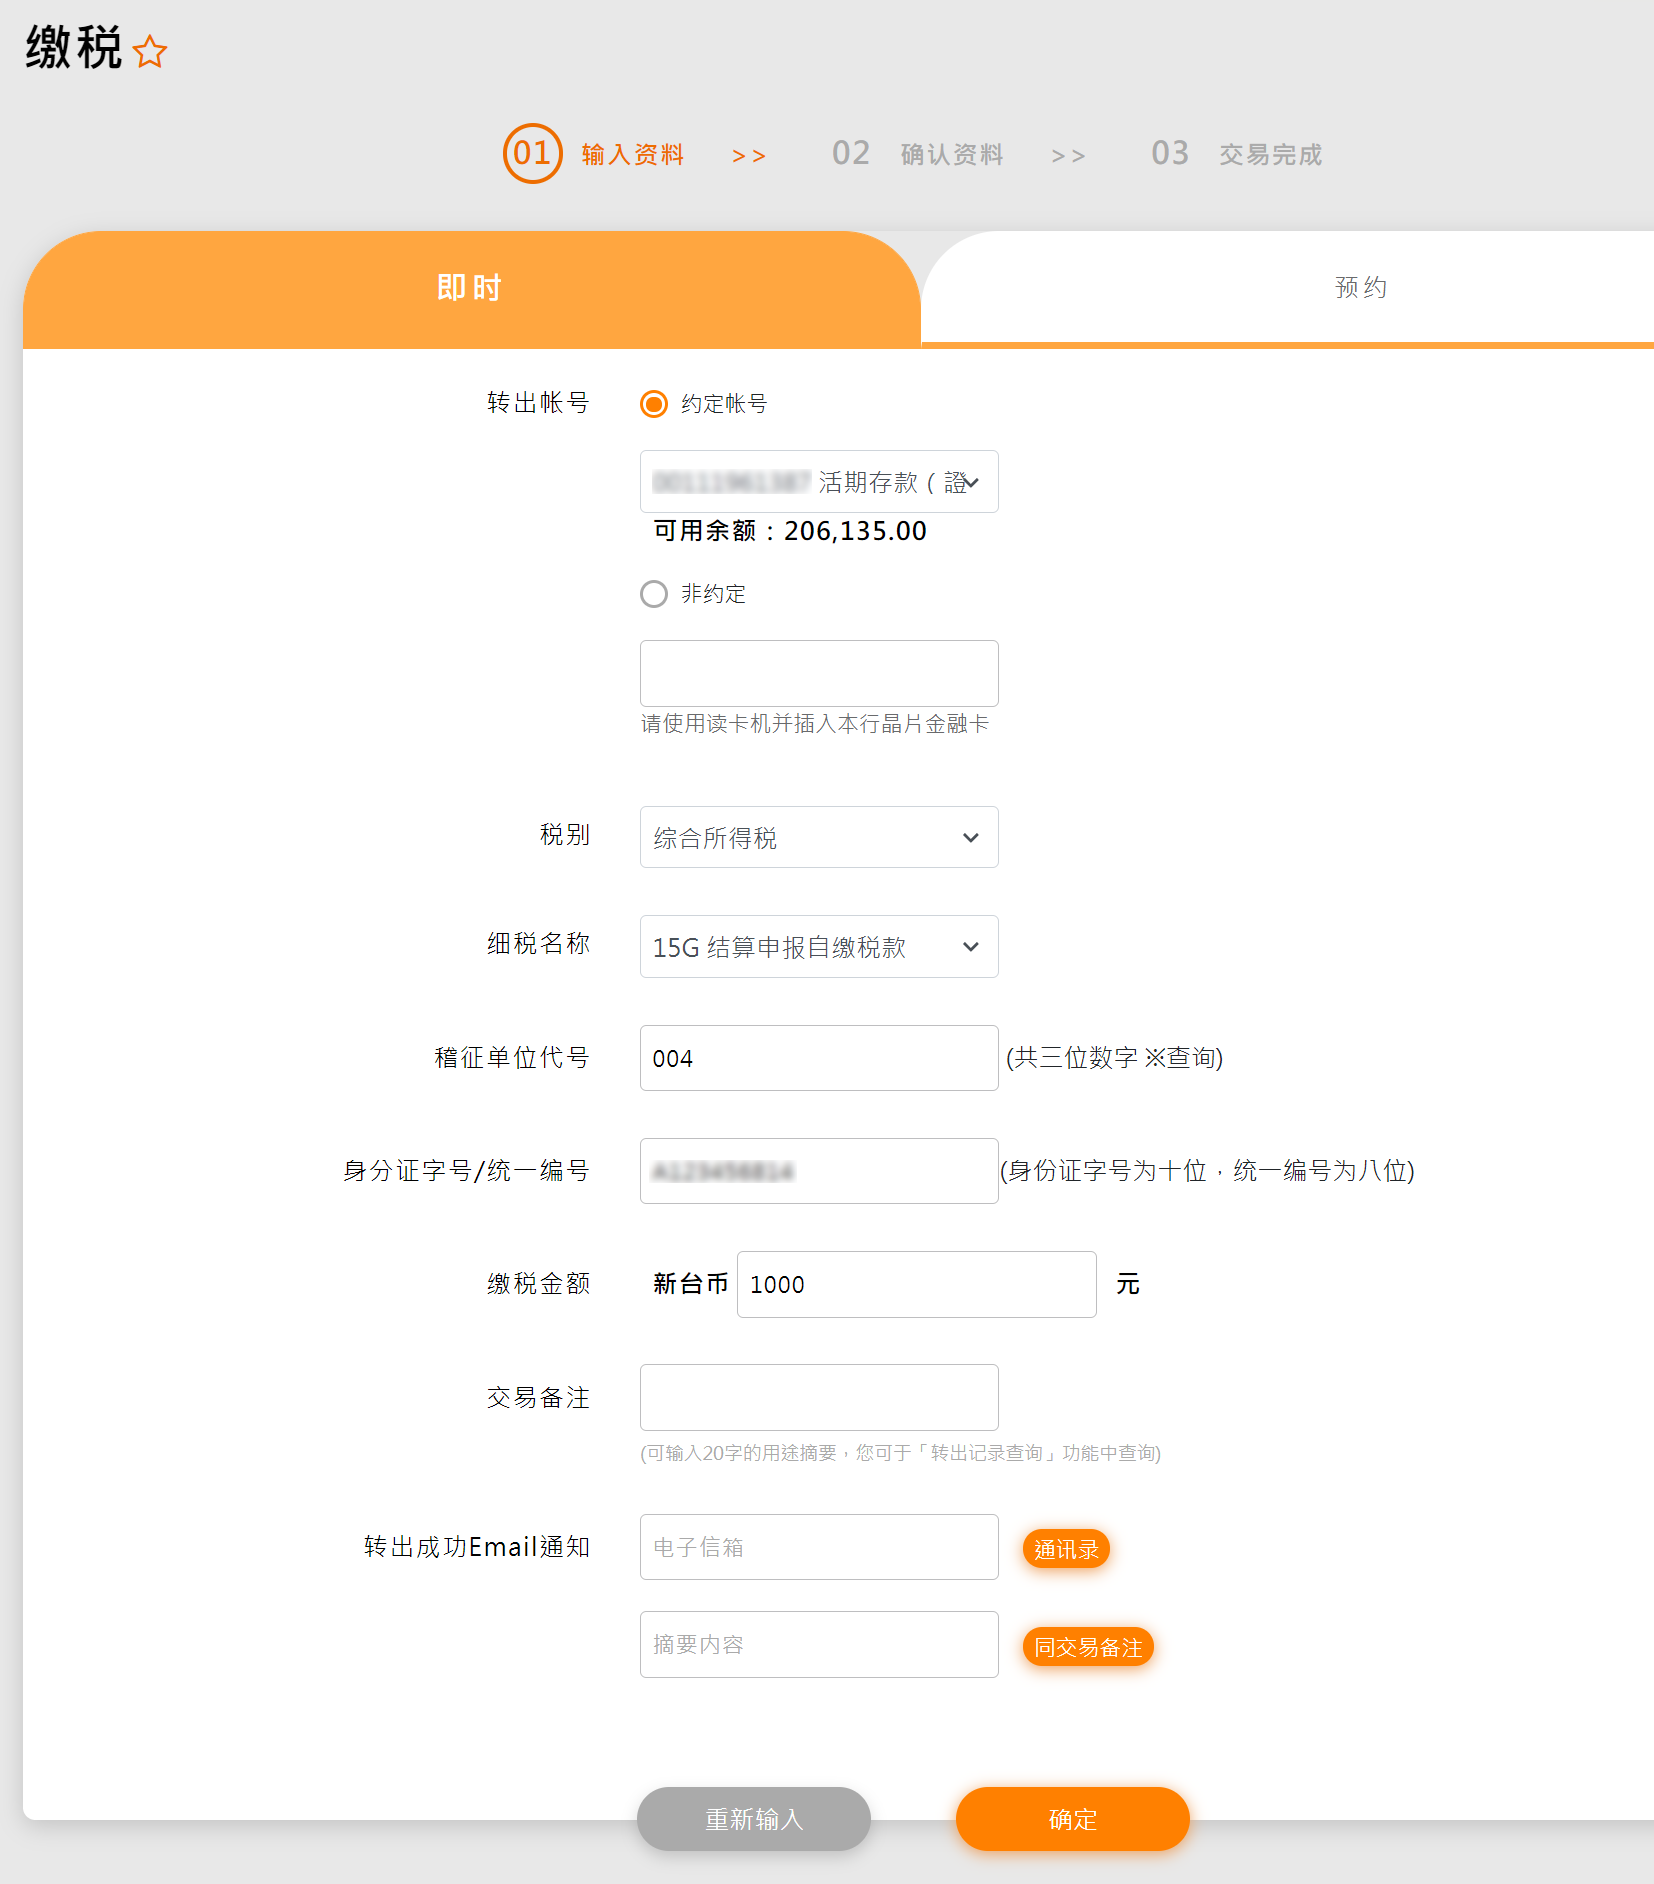Image resolution: width=1654 pixels, height=1884 pixels.
Task: Click the 非约定 card account field
Action: [818, 673]
